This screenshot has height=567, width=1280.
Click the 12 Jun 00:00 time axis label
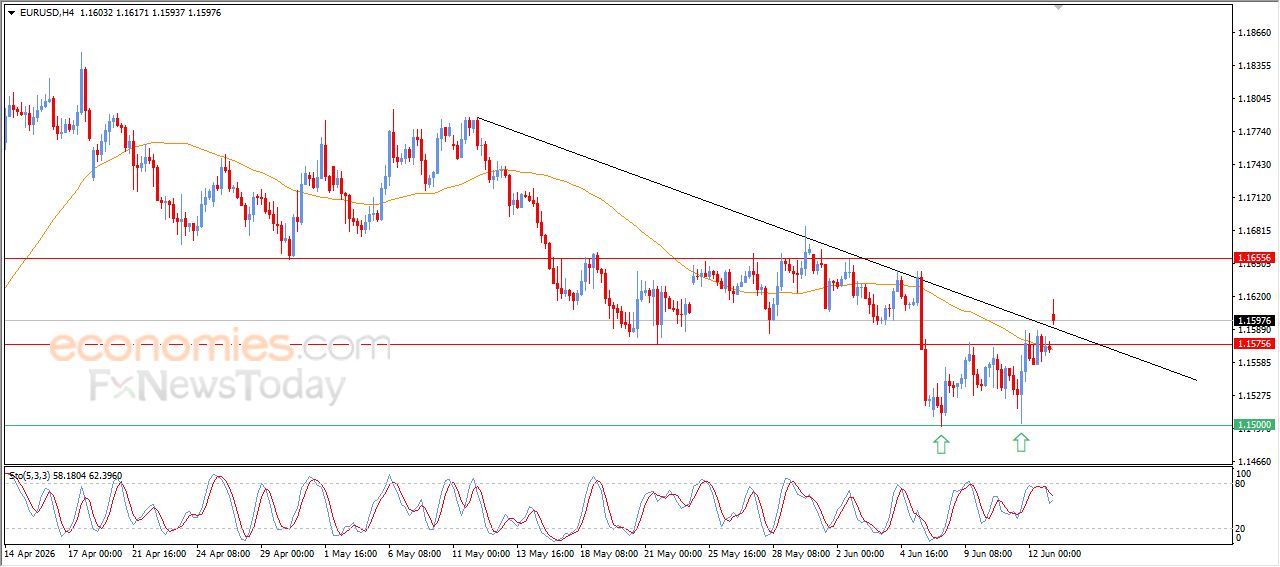(x=1054, y=553)
